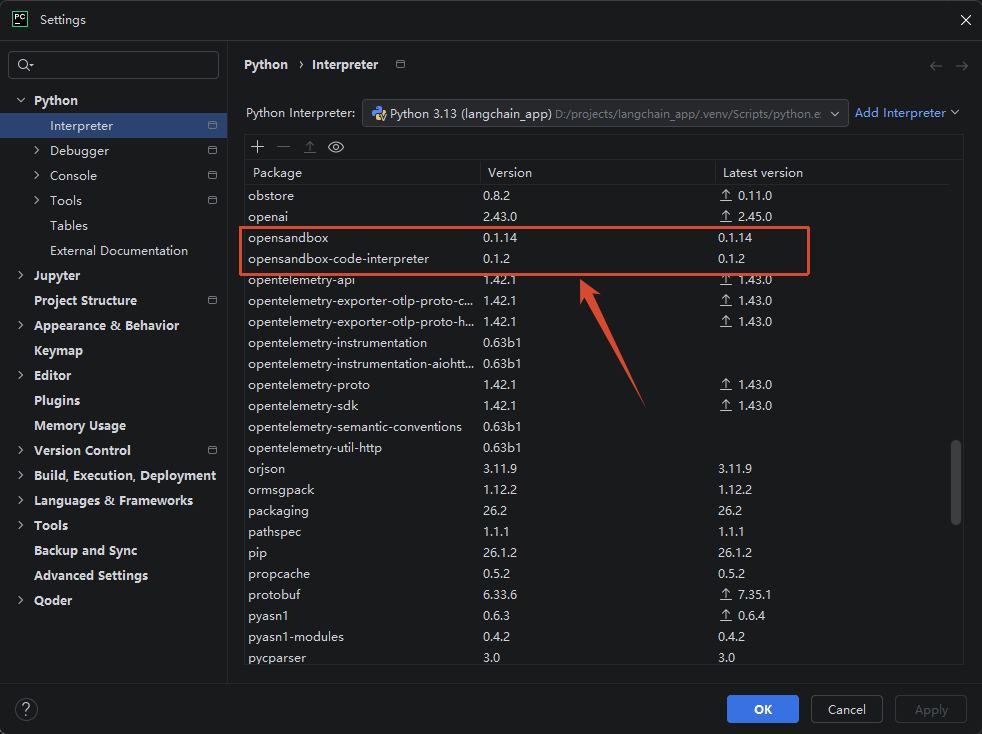Expand the Jupyter settings section

point(21,276)
